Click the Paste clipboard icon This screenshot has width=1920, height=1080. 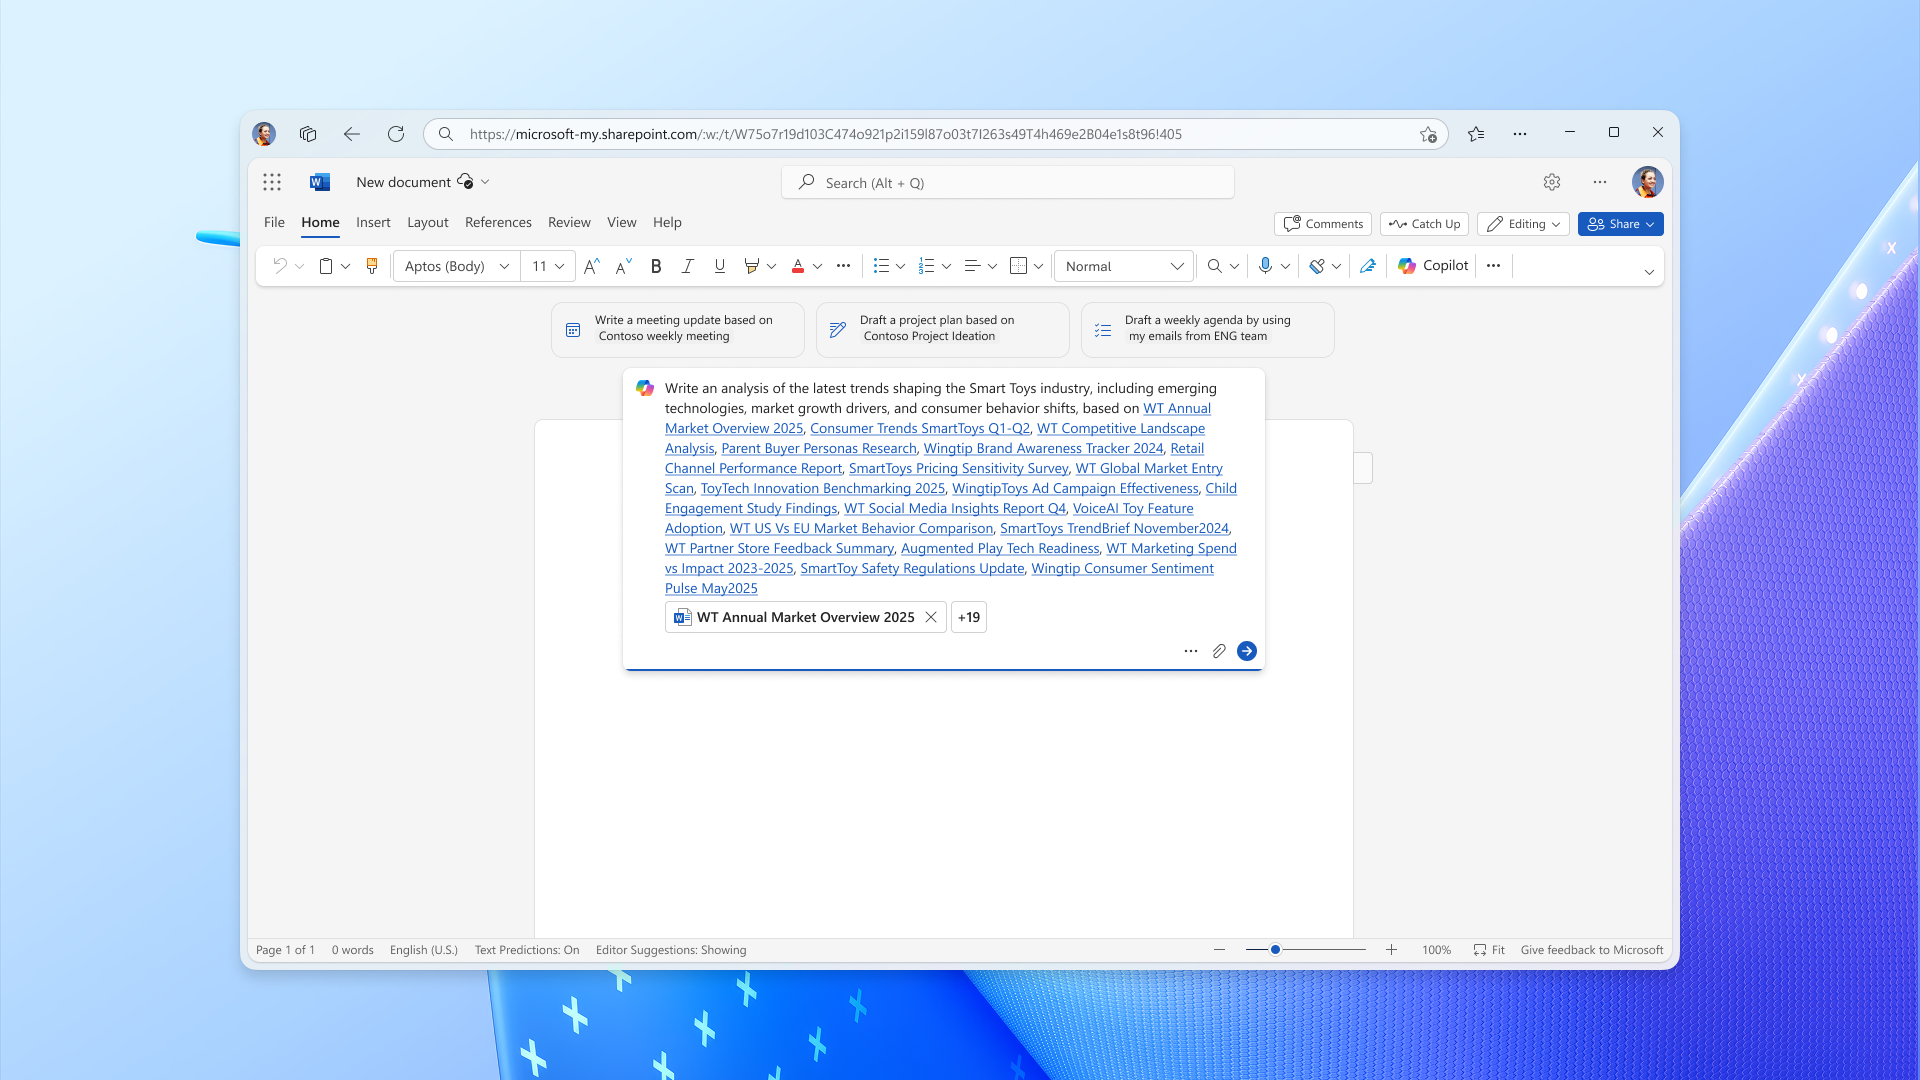(x=326, y=266)
